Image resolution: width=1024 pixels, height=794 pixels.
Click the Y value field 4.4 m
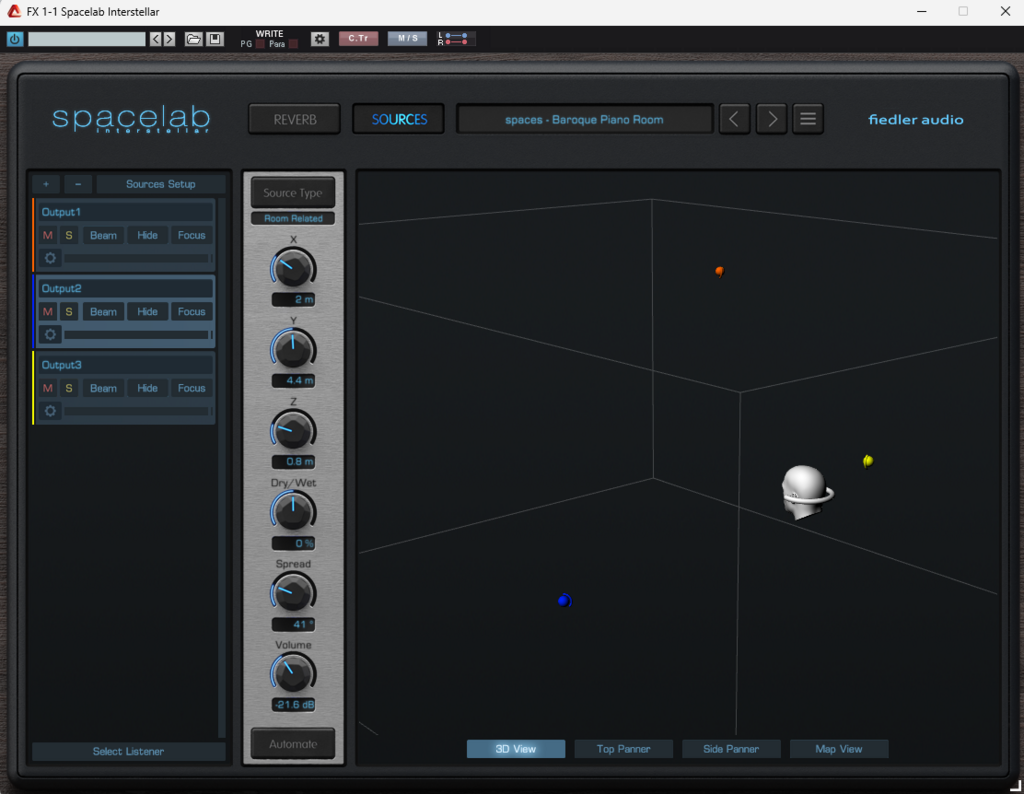293,381
